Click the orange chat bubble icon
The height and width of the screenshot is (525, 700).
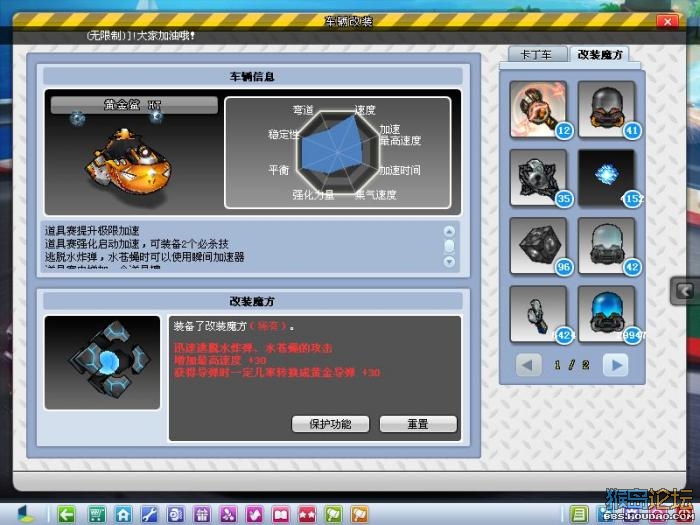tap(360, 514)
